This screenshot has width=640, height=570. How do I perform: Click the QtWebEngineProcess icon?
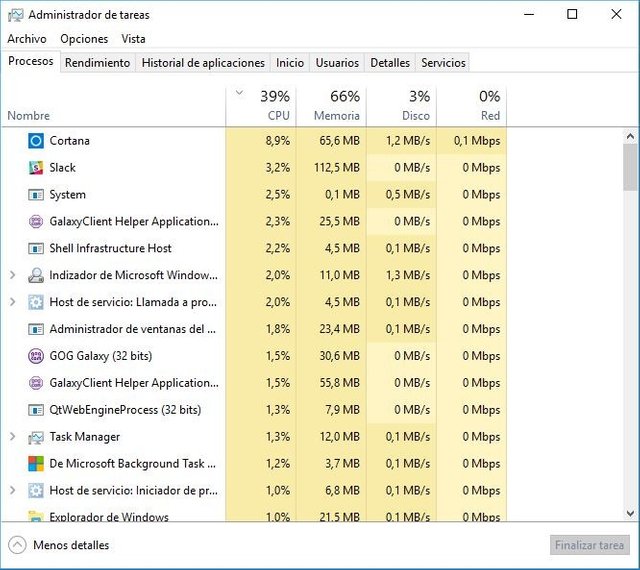point(36,410)
